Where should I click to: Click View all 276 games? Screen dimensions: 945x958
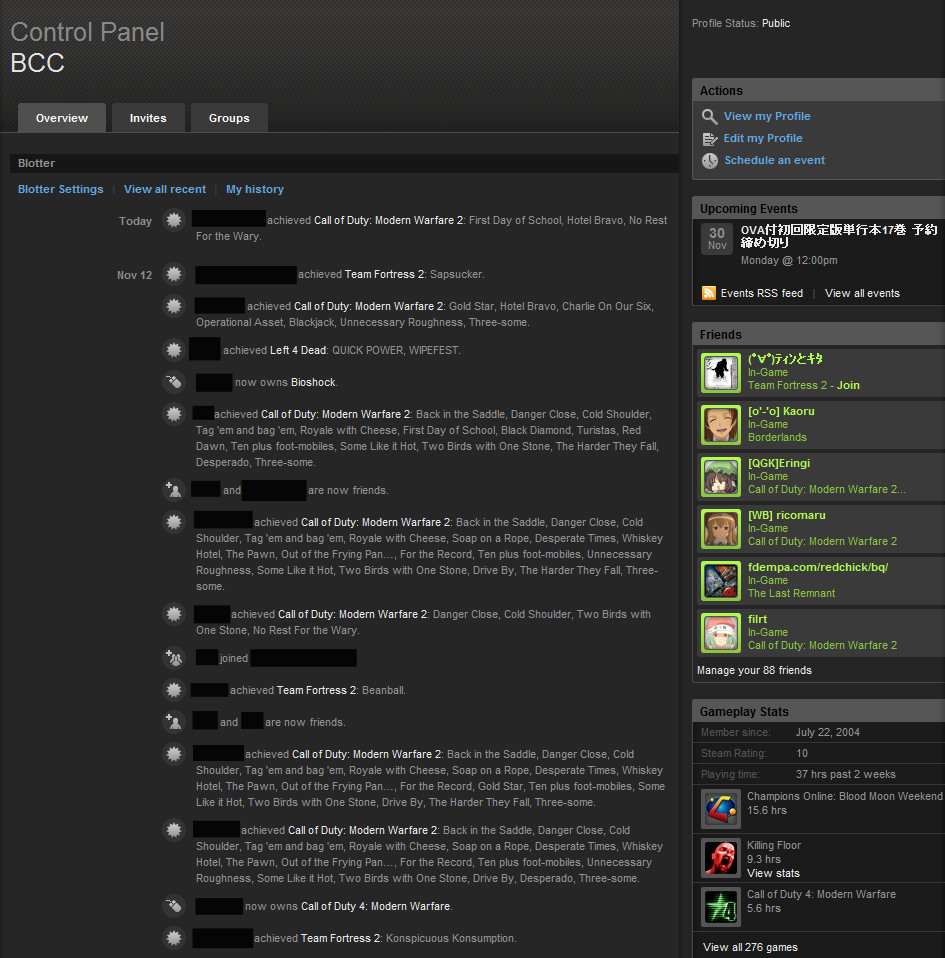(750, 947)
